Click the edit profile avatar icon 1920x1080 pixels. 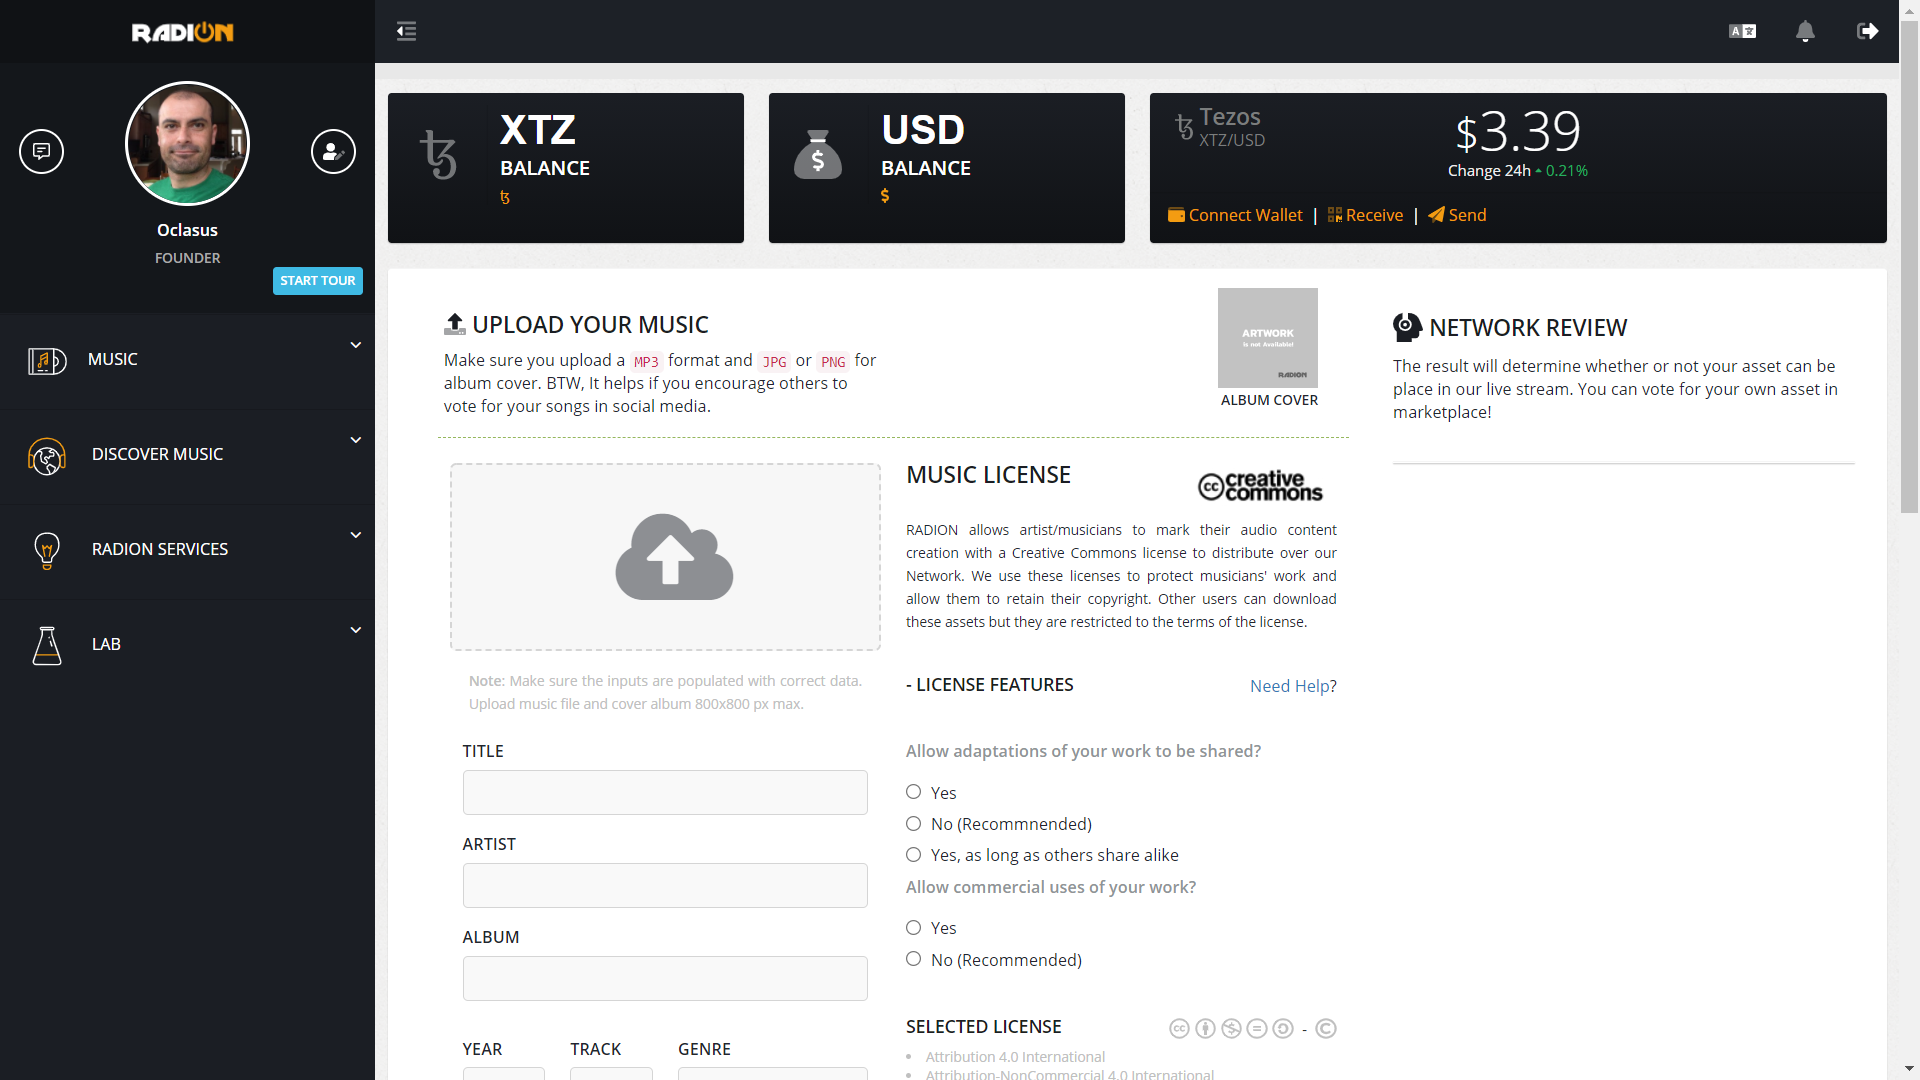point(333,151)
